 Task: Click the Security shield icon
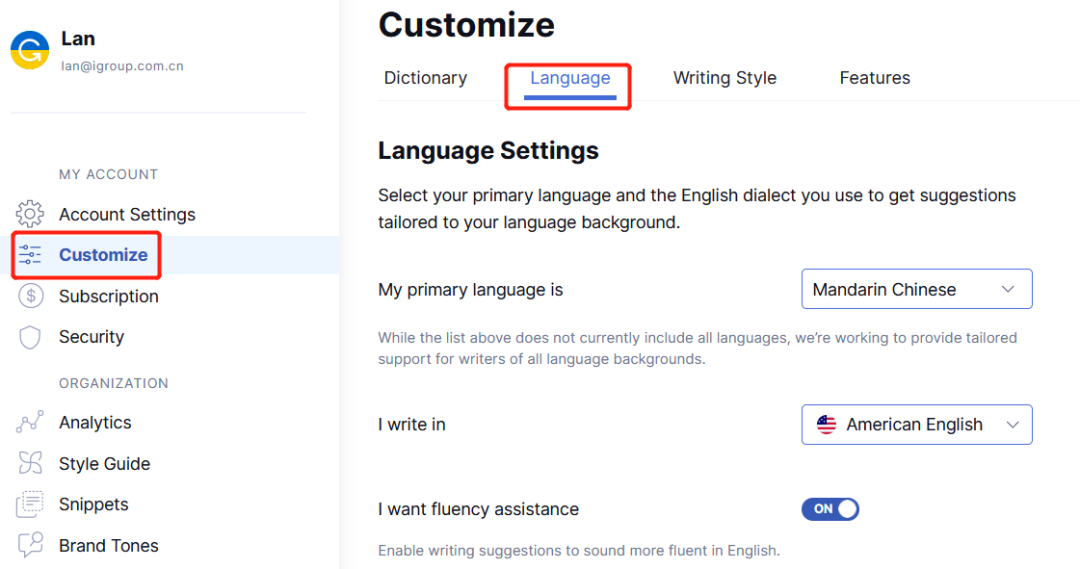tap(30, 337)
